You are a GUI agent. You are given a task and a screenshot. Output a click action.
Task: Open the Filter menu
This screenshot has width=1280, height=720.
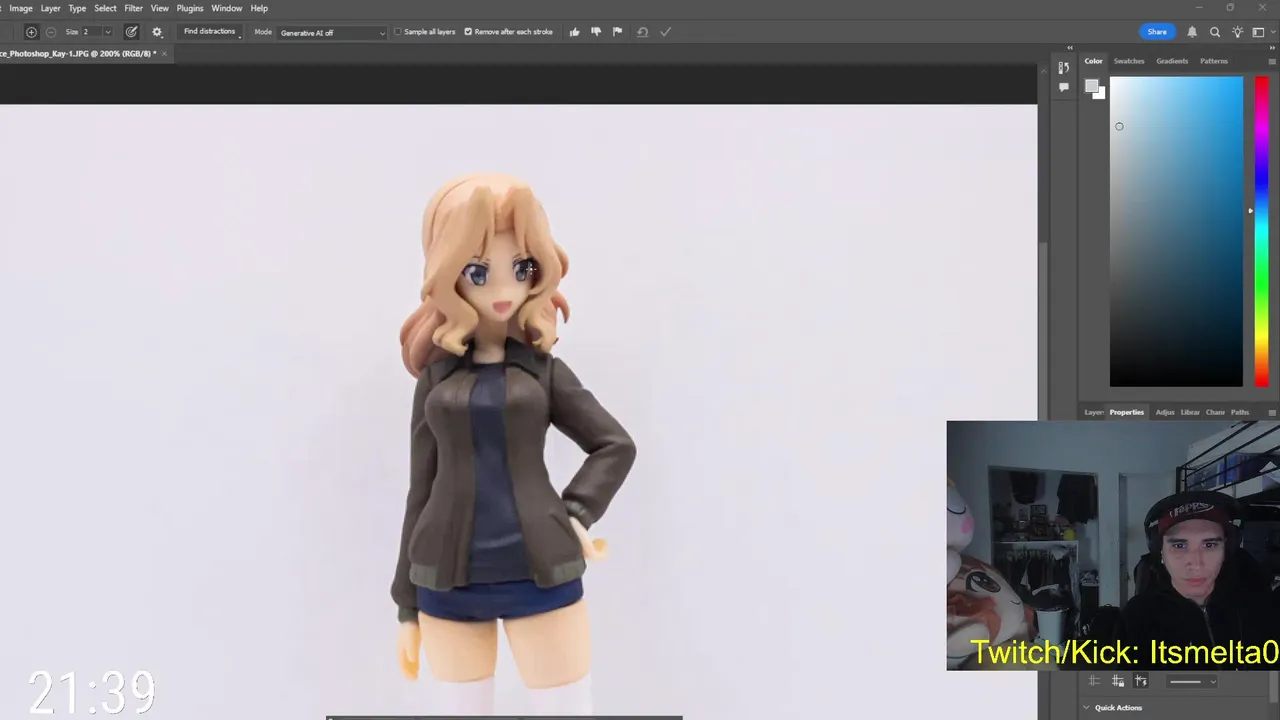pyautogui.click(x=133, y=8)
